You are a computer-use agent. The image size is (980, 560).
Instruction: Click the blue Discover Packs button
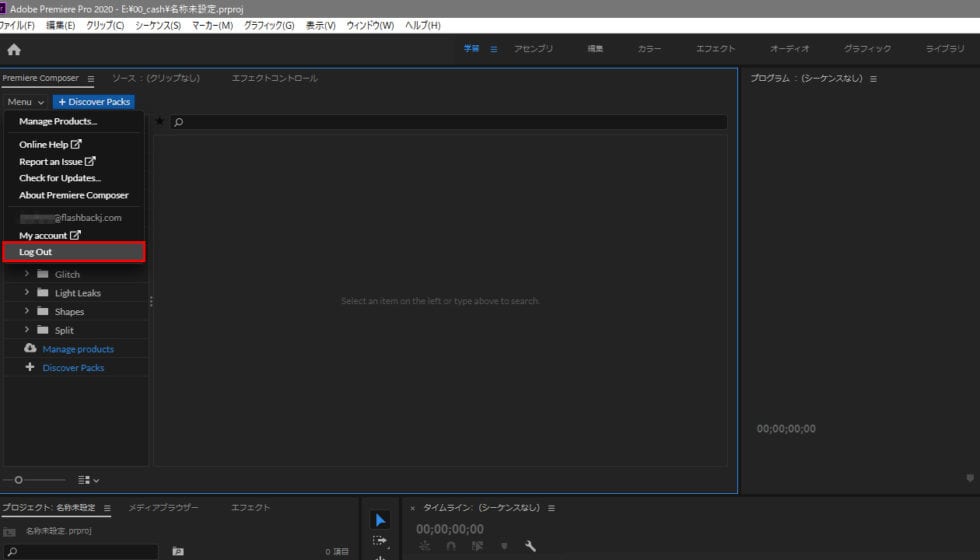94,102
